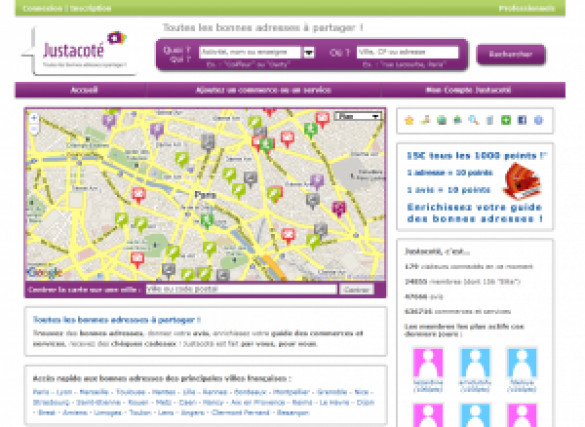Click the add-user icon in the icon bar
This screenshot has width=585, height=427.
pos(425,120)
